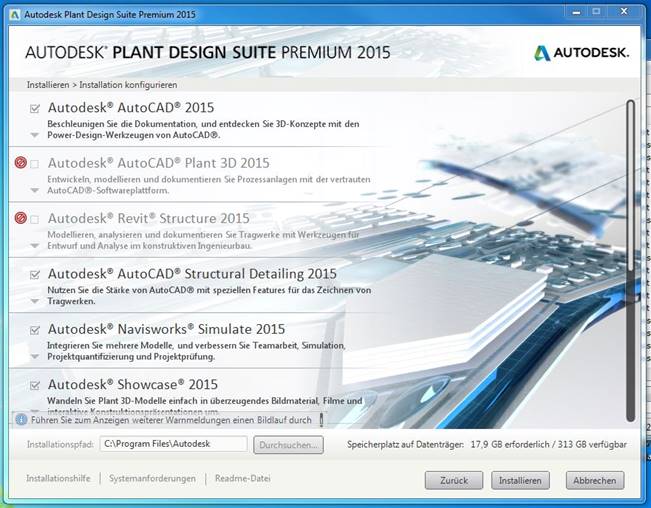Image resolution: width=651 pixels, height=508 pixels.
Task: Close the installer window
Action: [624, 12]
